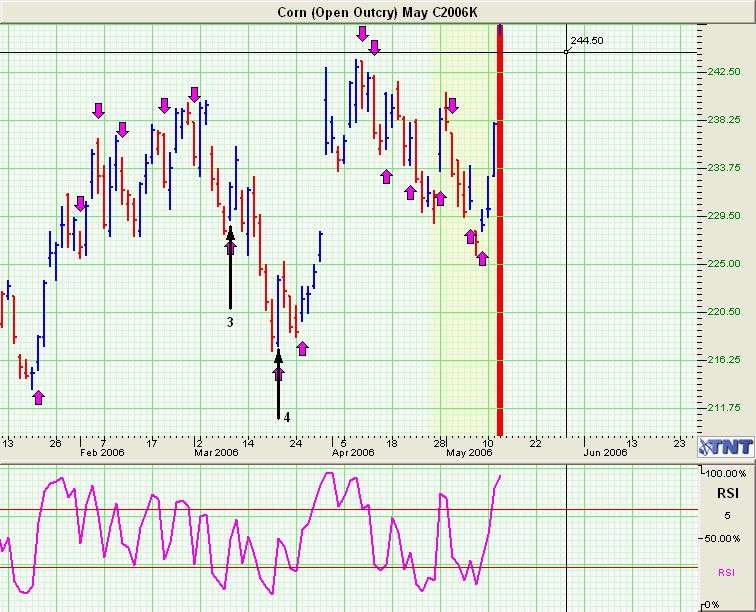Click the Corn May C2006K chart title bar
This screenshot has height=612, width=756.
click(x=378, y=12)
